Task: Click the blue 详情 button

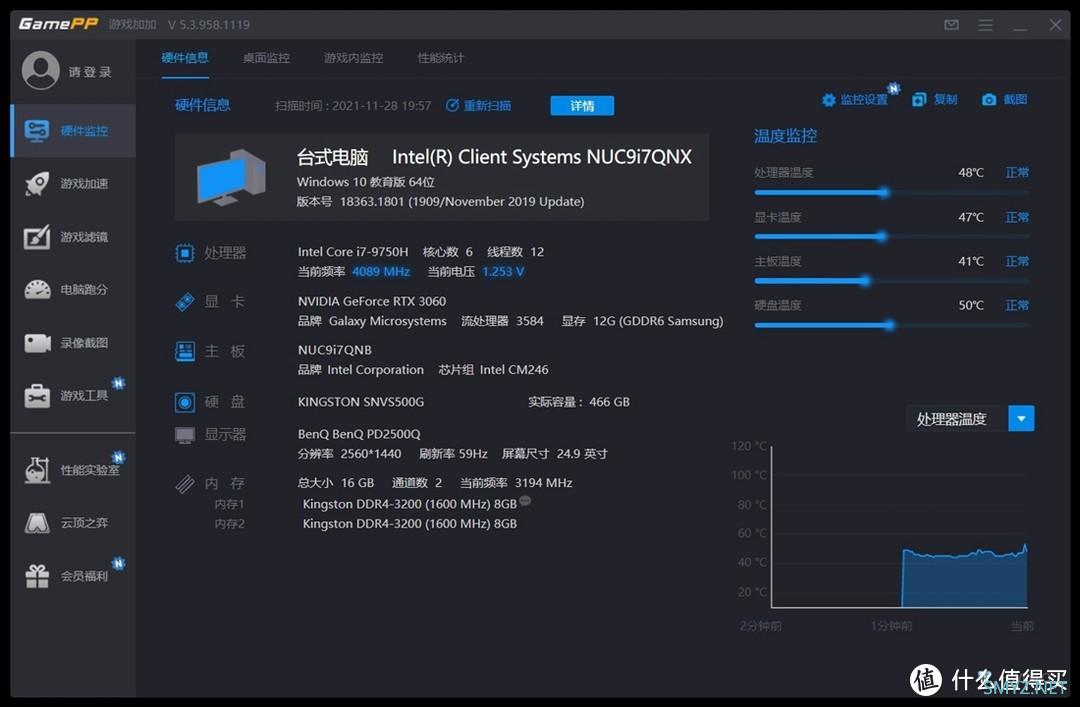Action: pyautogui.click(x=582, y=105)
